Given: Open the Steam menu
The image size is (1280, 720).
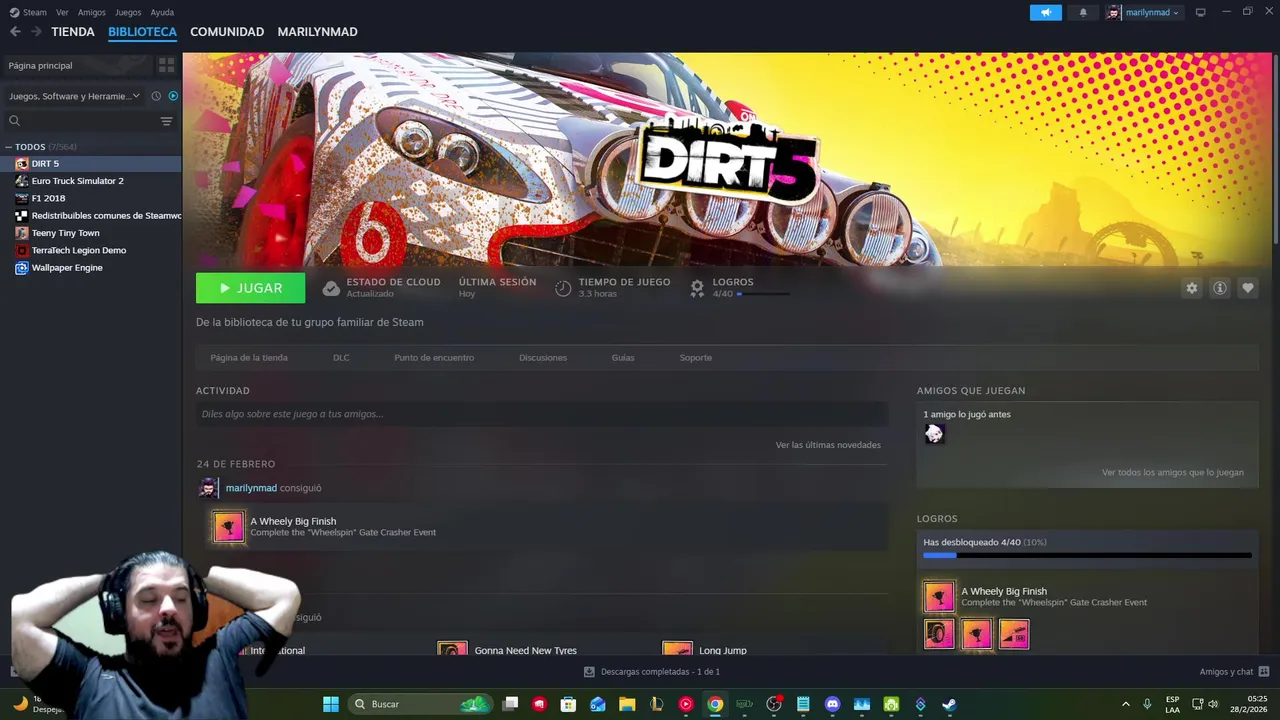Looking at the screenshot, I should click(28, 12).
